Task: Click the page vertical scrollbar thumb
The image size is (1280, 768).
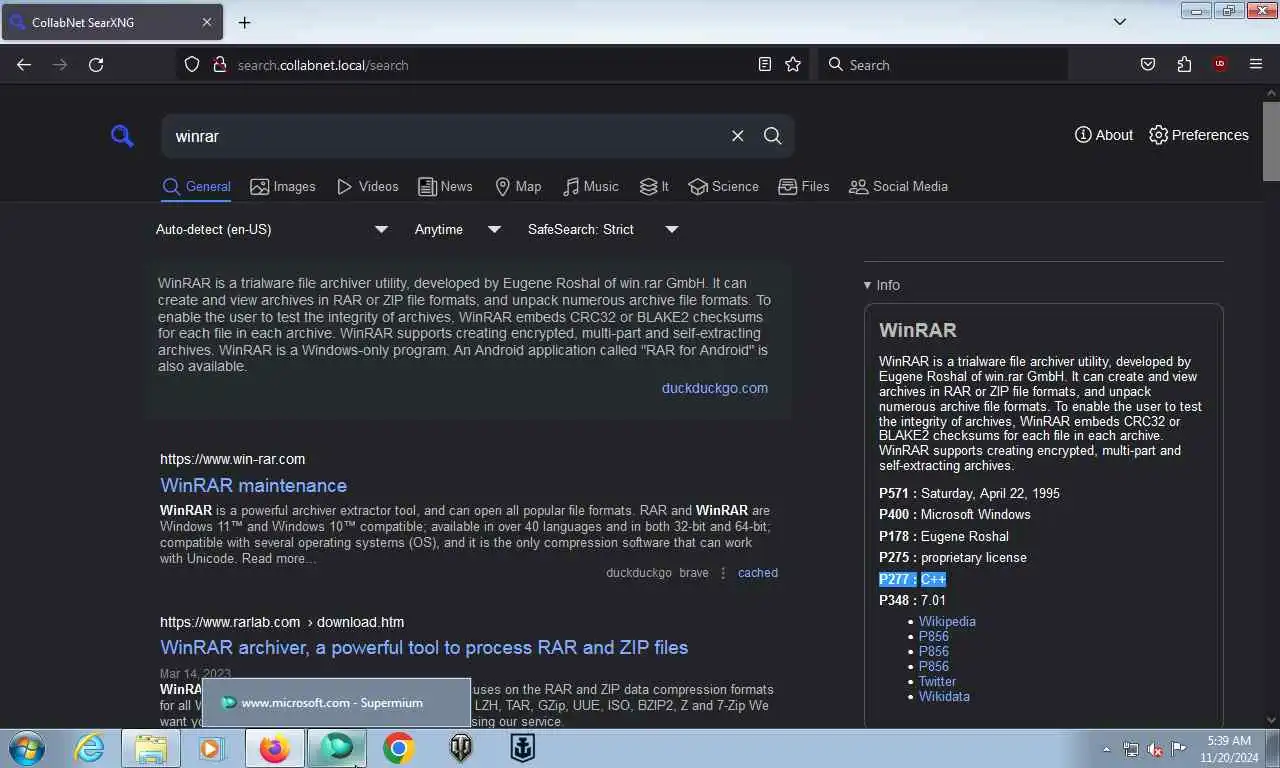Action: [1271, 141]
